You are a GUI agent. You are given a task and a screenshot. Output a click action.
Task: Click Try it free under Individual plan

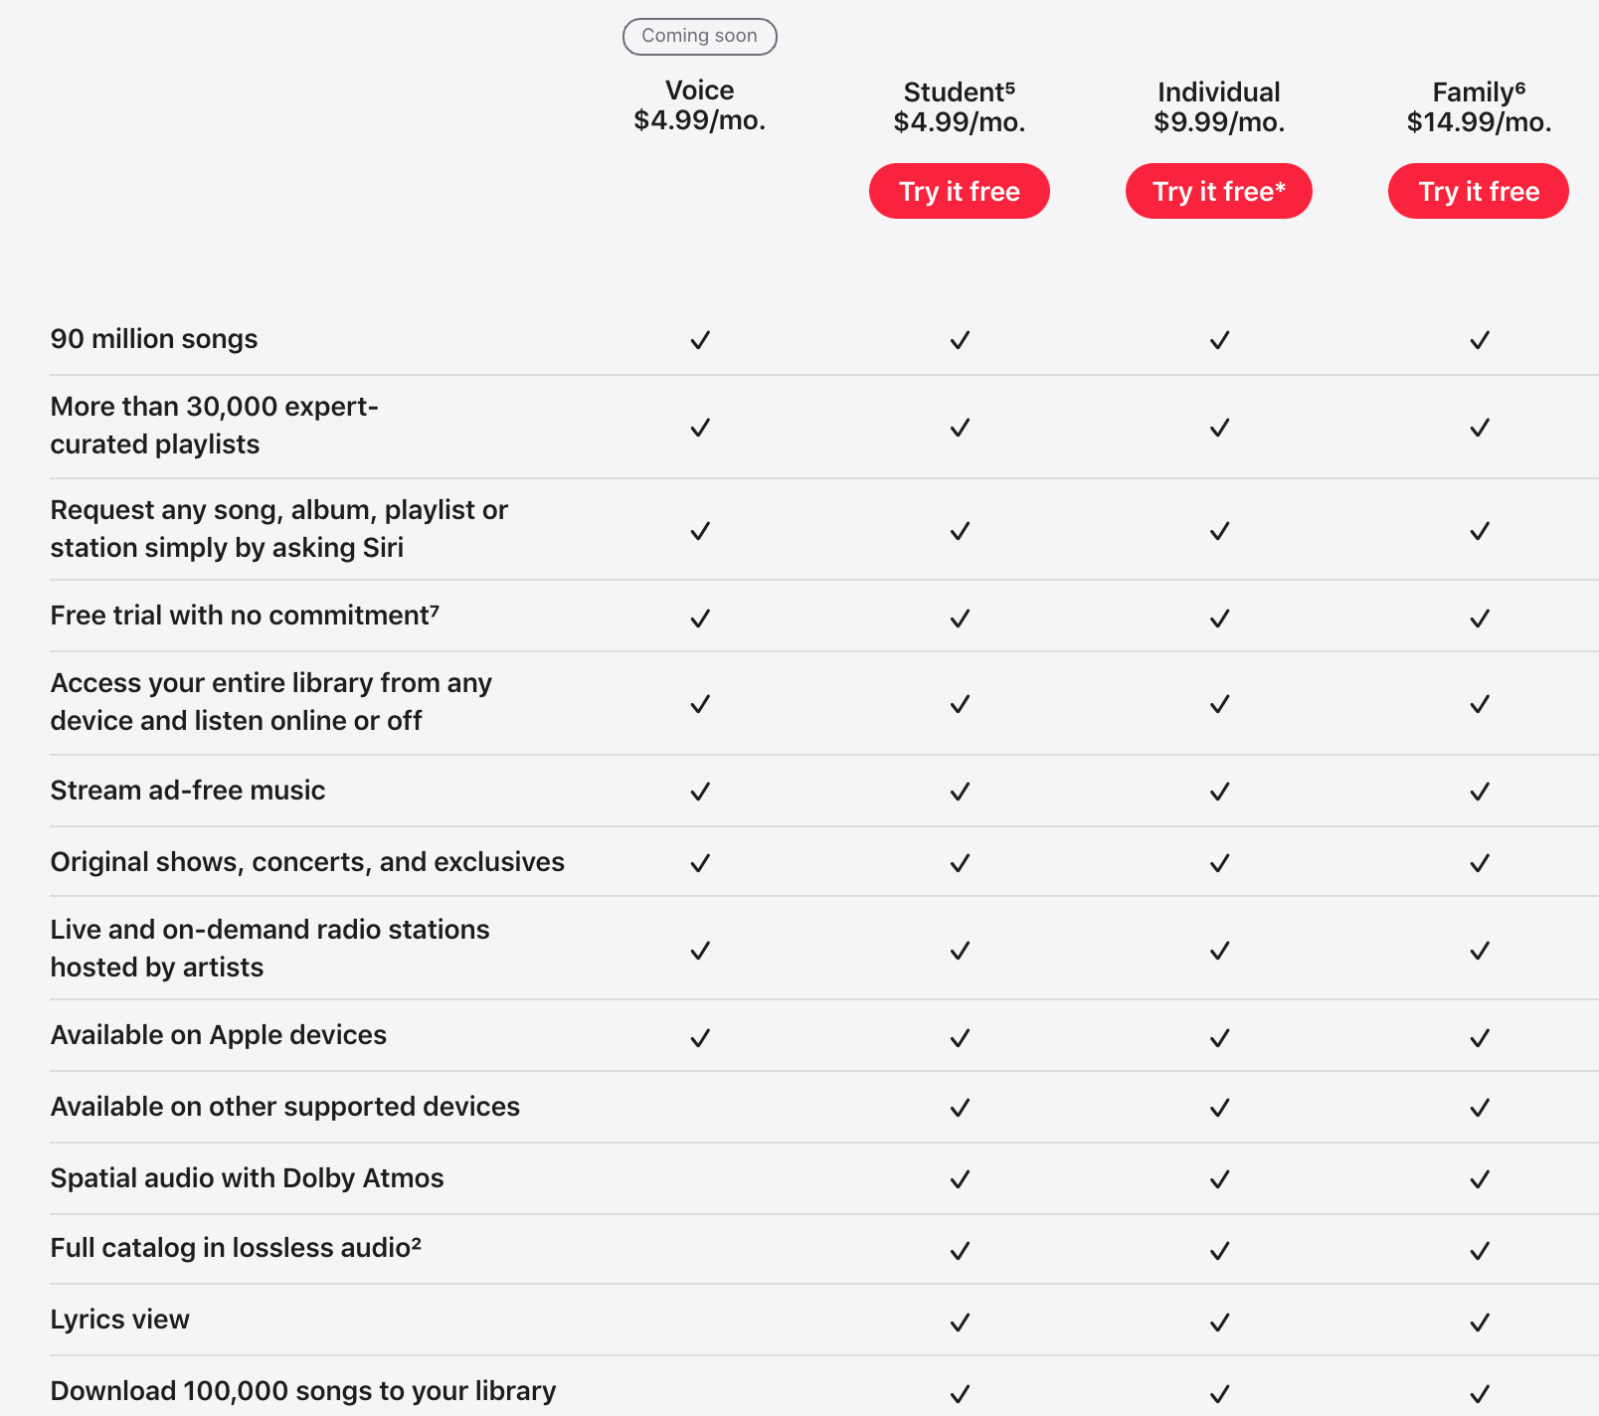coord(1218,191)
